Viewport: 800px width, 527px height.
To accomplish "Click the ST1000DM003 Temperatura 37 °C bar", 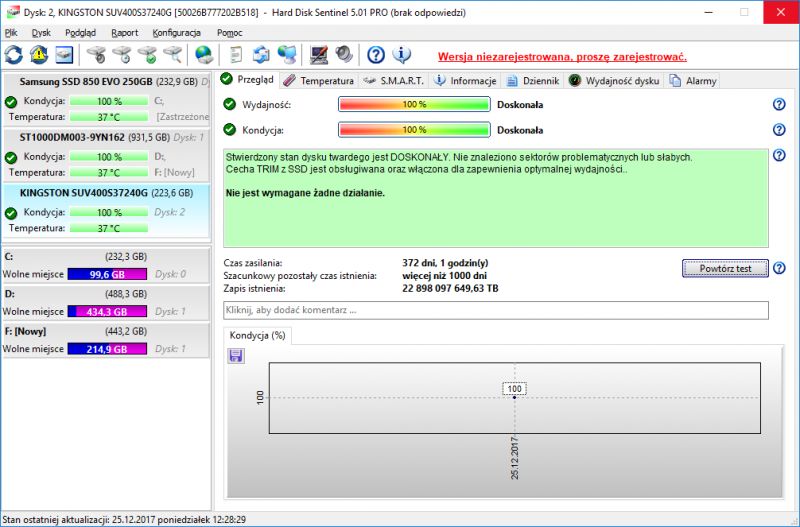I will coord(109,172).
